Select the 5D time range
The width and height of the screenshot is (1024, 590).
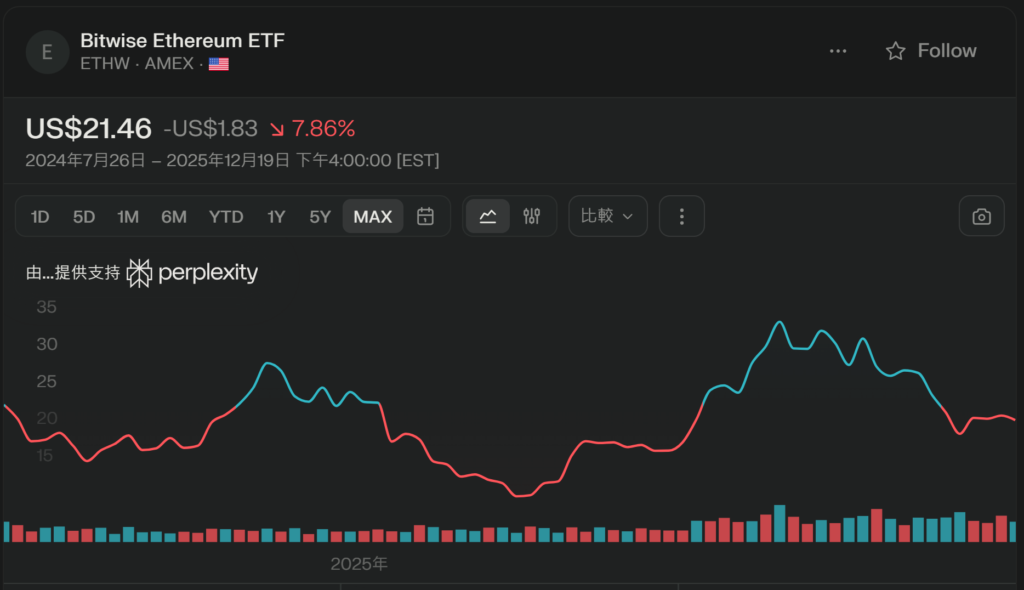pyautogui.click(x=84, y=216)
